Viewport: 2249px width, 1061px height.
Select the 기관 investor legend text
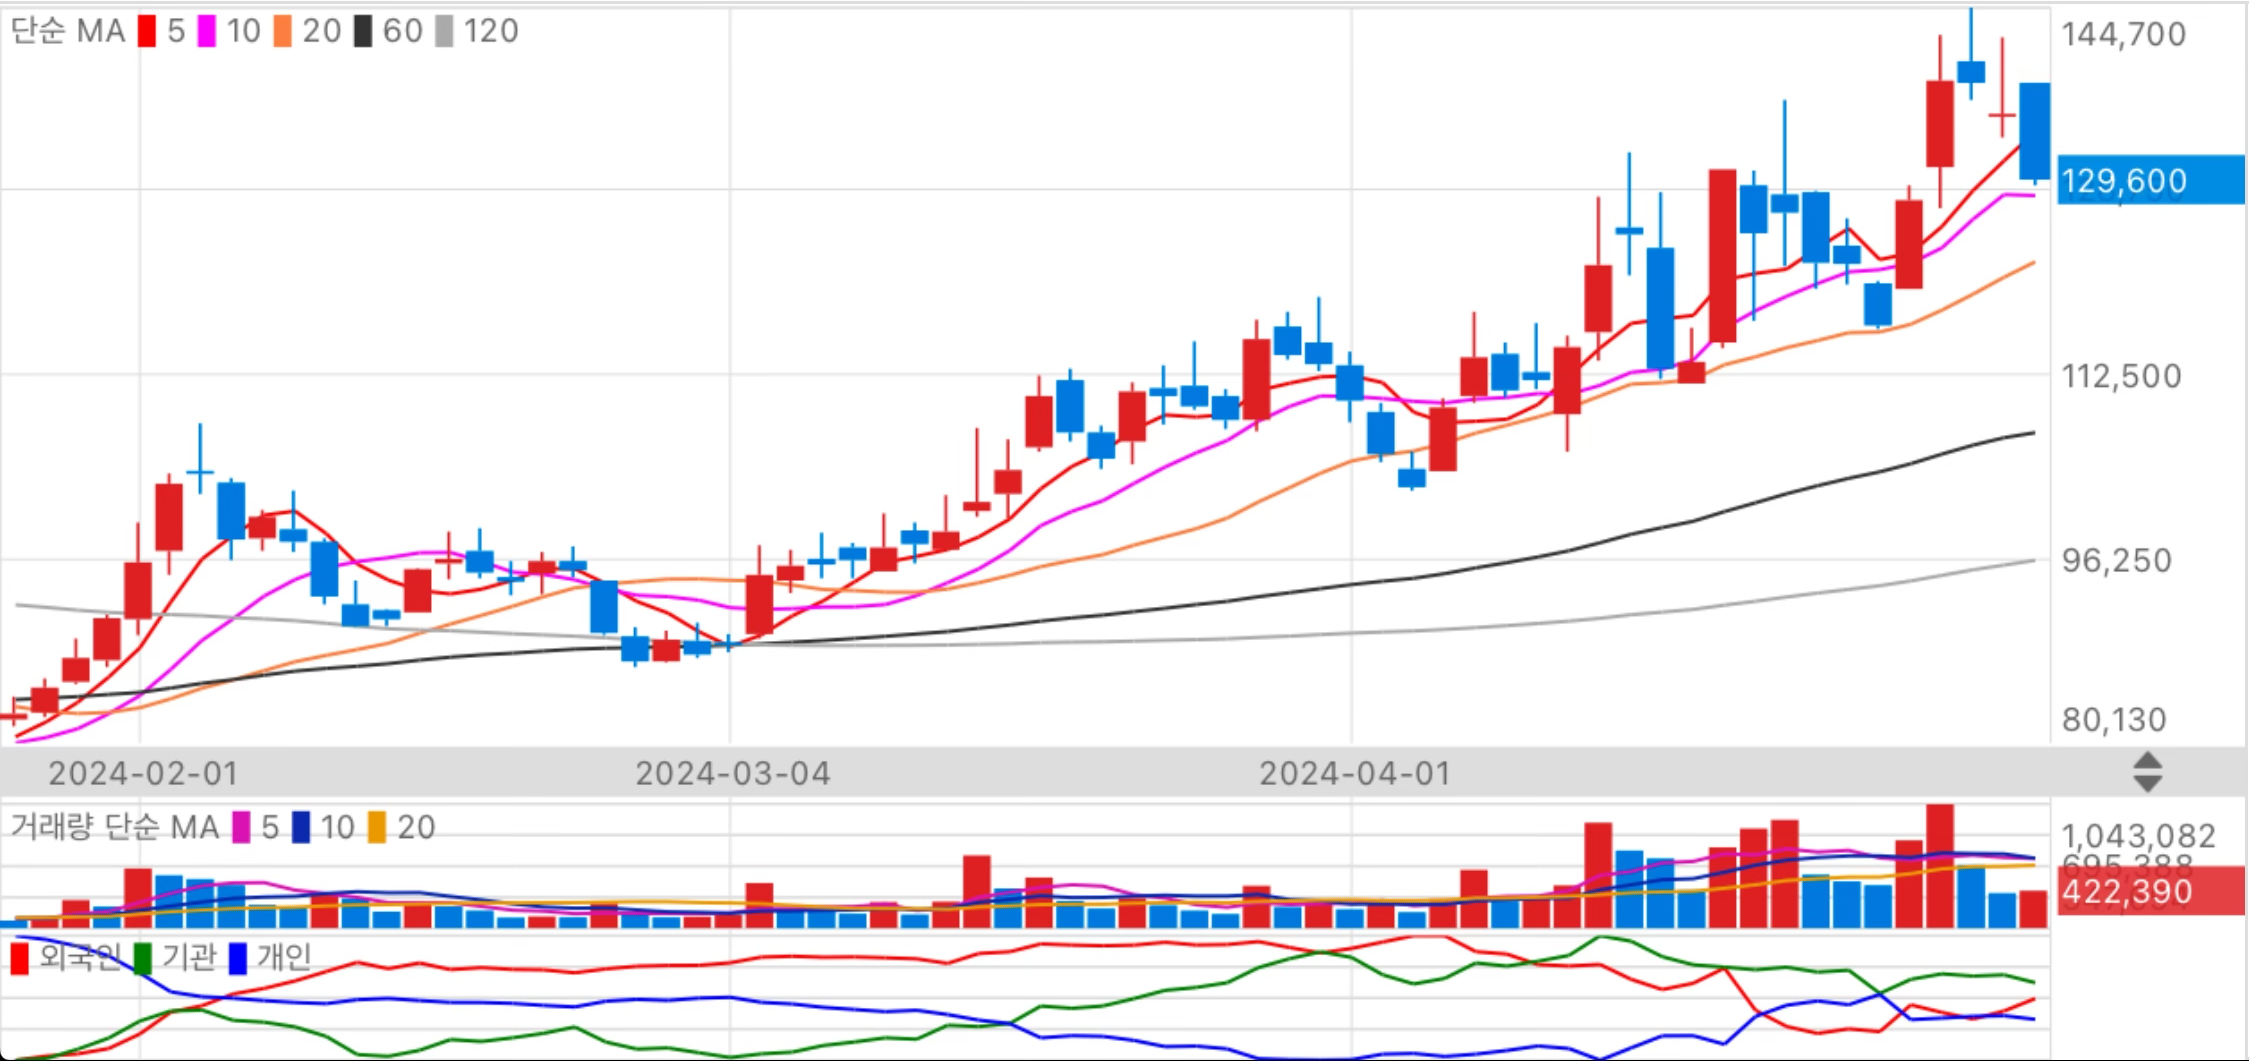pyautogui.click(x=189, y=957)
